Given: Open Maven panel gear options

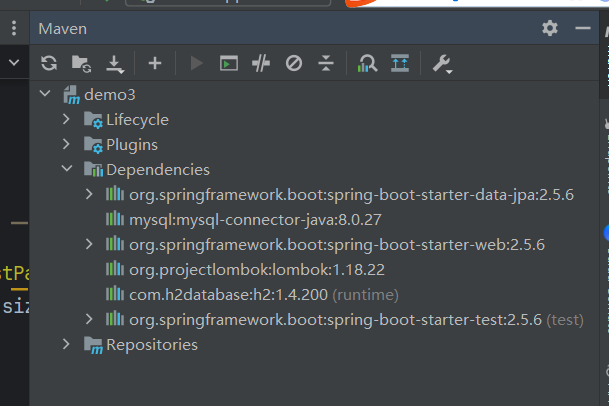Looking at the screenshot, I should click(550, 29).
